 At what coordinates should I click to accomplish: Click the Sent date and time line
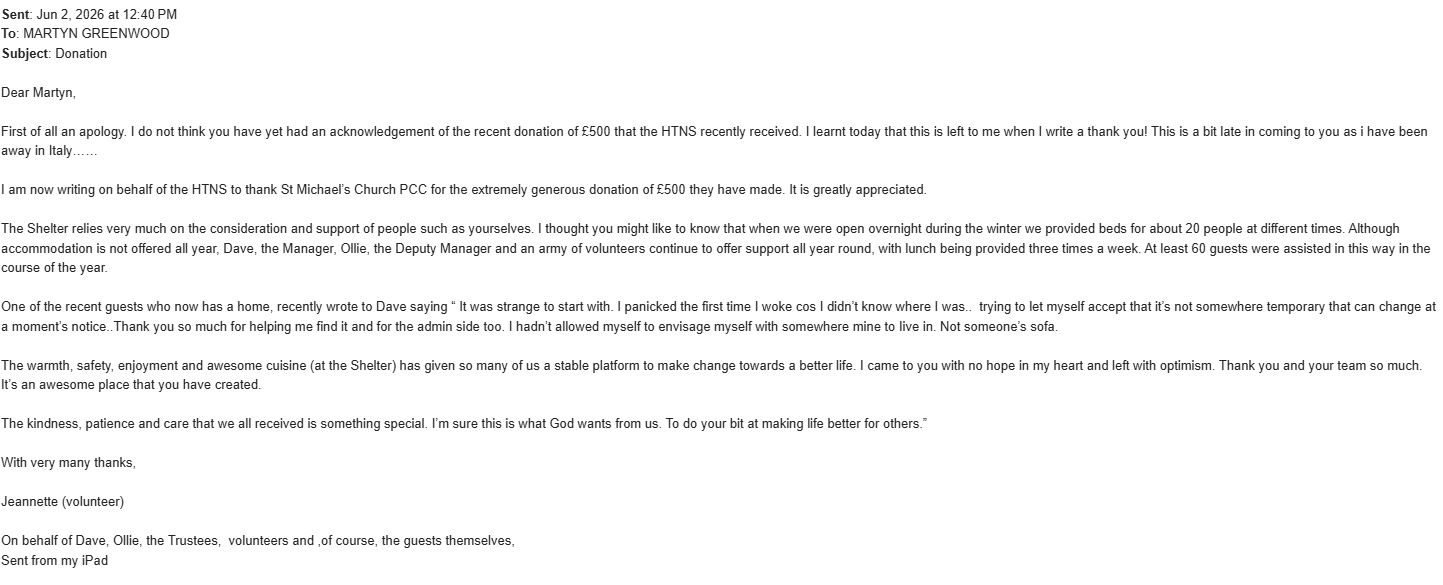click(90, 14)
